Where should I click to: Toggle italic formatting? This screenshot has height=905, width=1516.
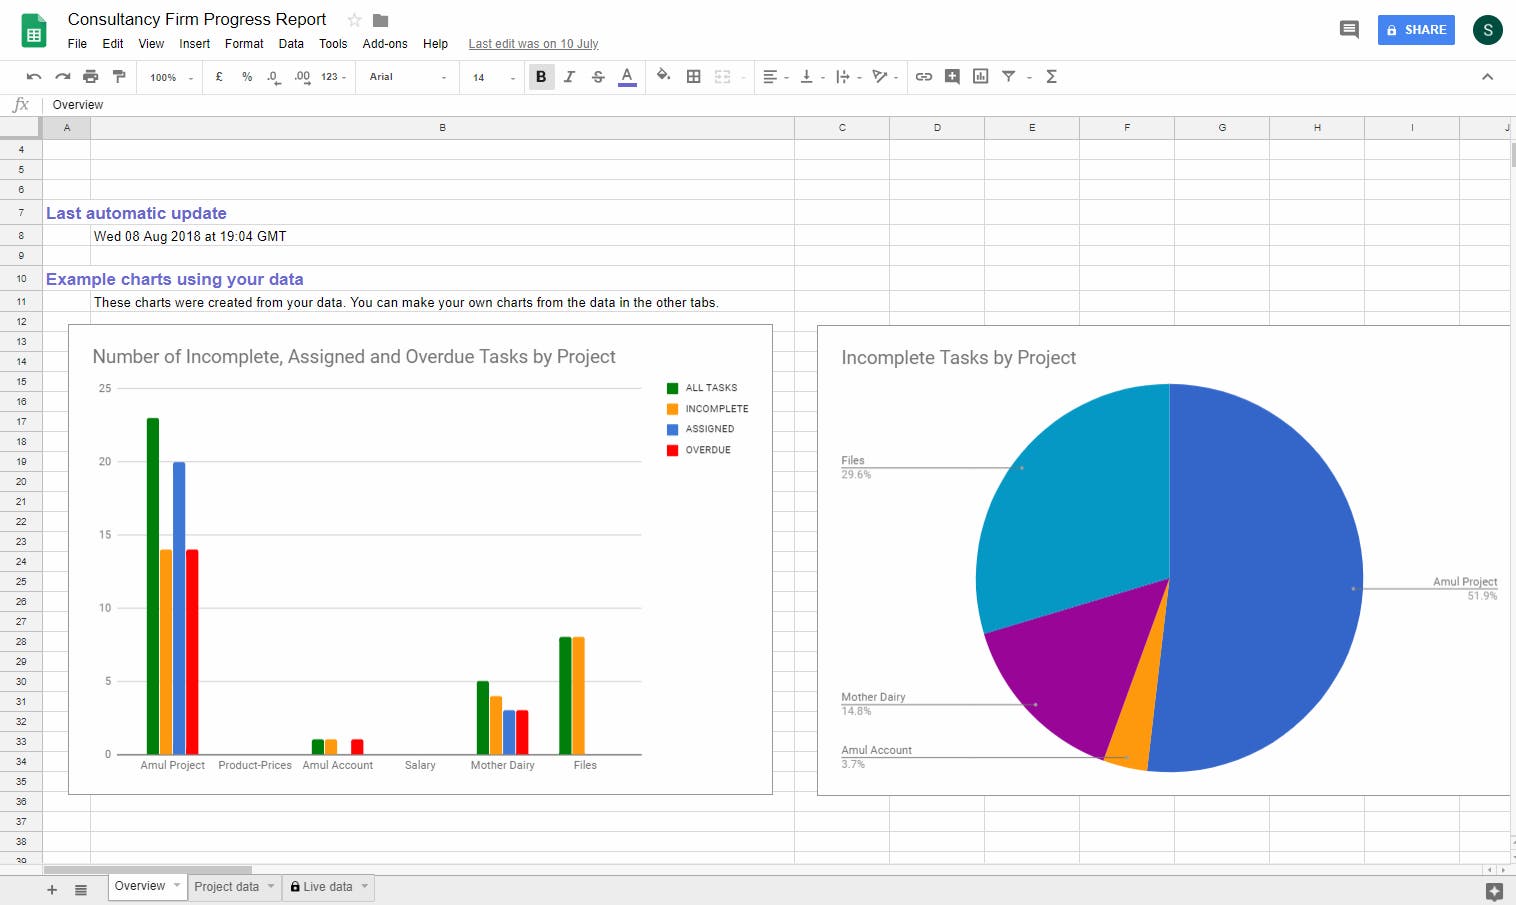pyautogui.click(x=569, y=77)
